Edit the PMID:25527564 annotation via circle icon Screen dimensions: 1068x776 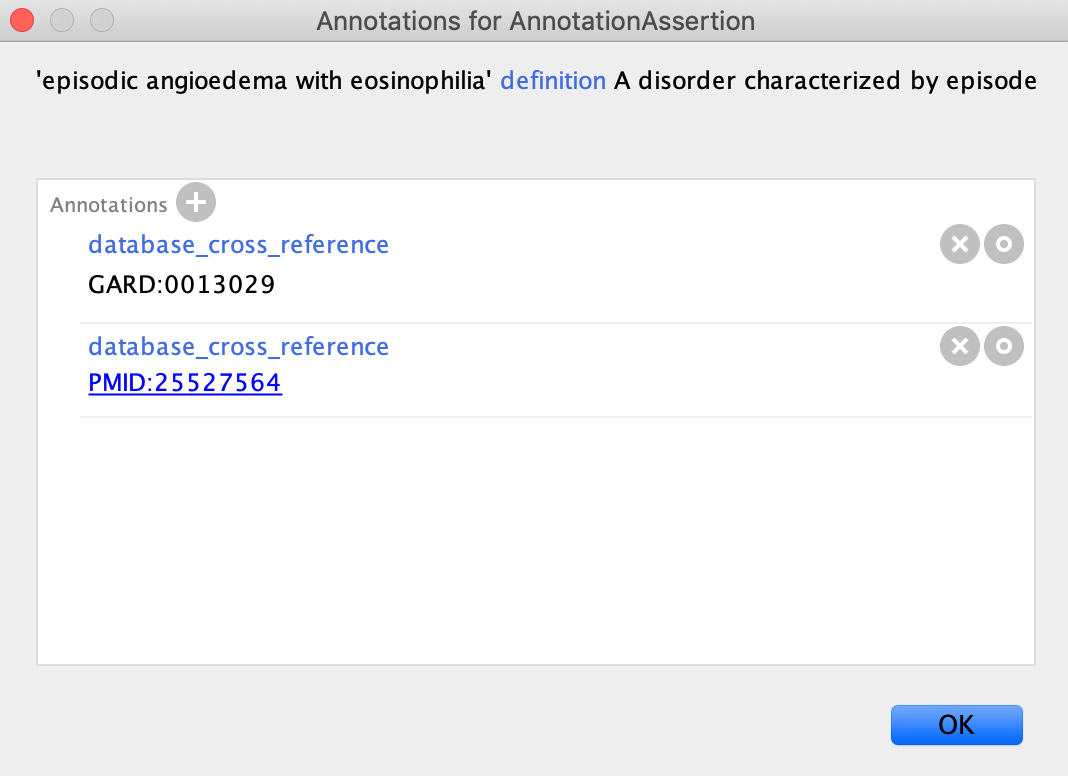click(1003, 346)
